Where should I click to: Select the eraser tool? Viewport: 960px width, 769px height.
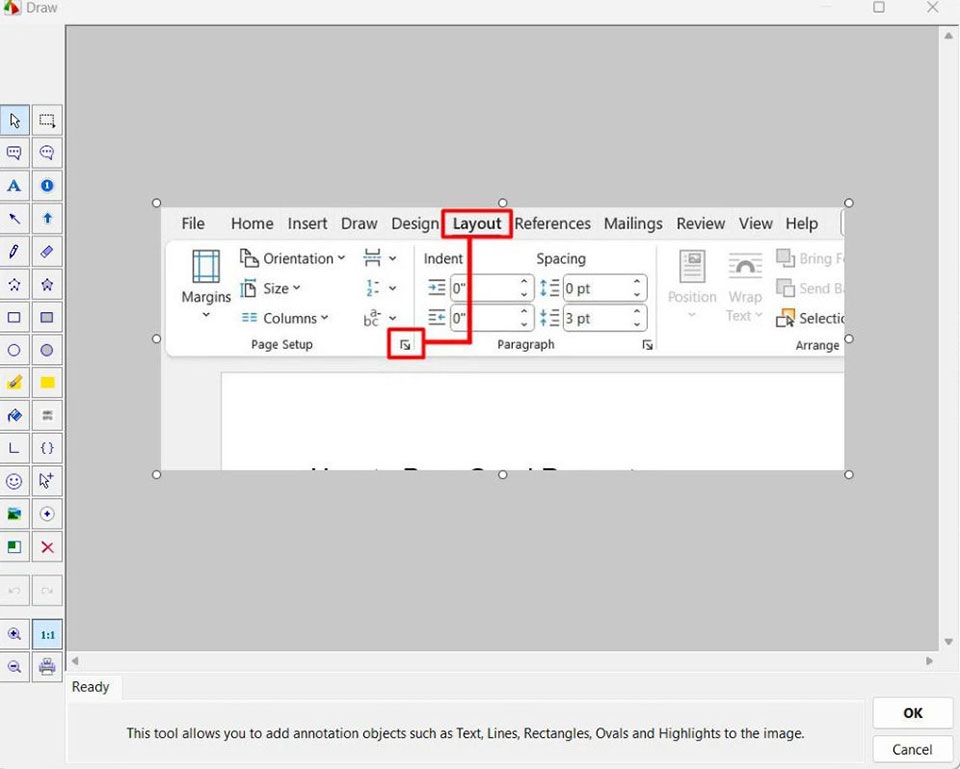coord(47,252)
